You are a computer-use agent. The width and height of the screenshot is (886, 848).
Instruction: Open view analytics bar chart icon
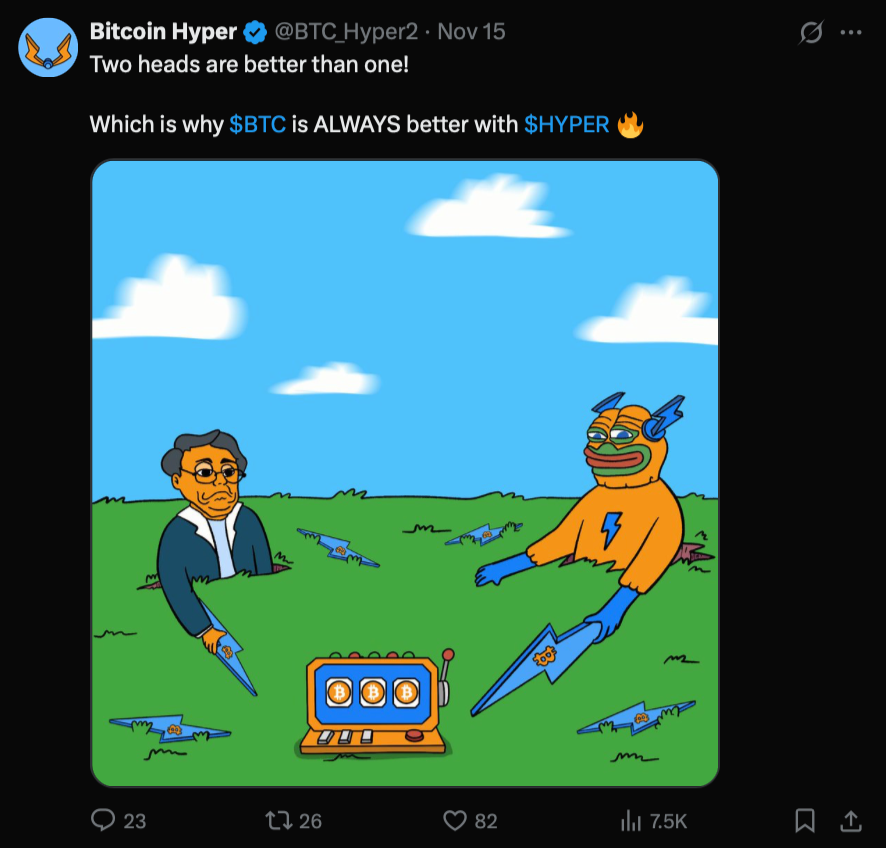coord(631,820)
